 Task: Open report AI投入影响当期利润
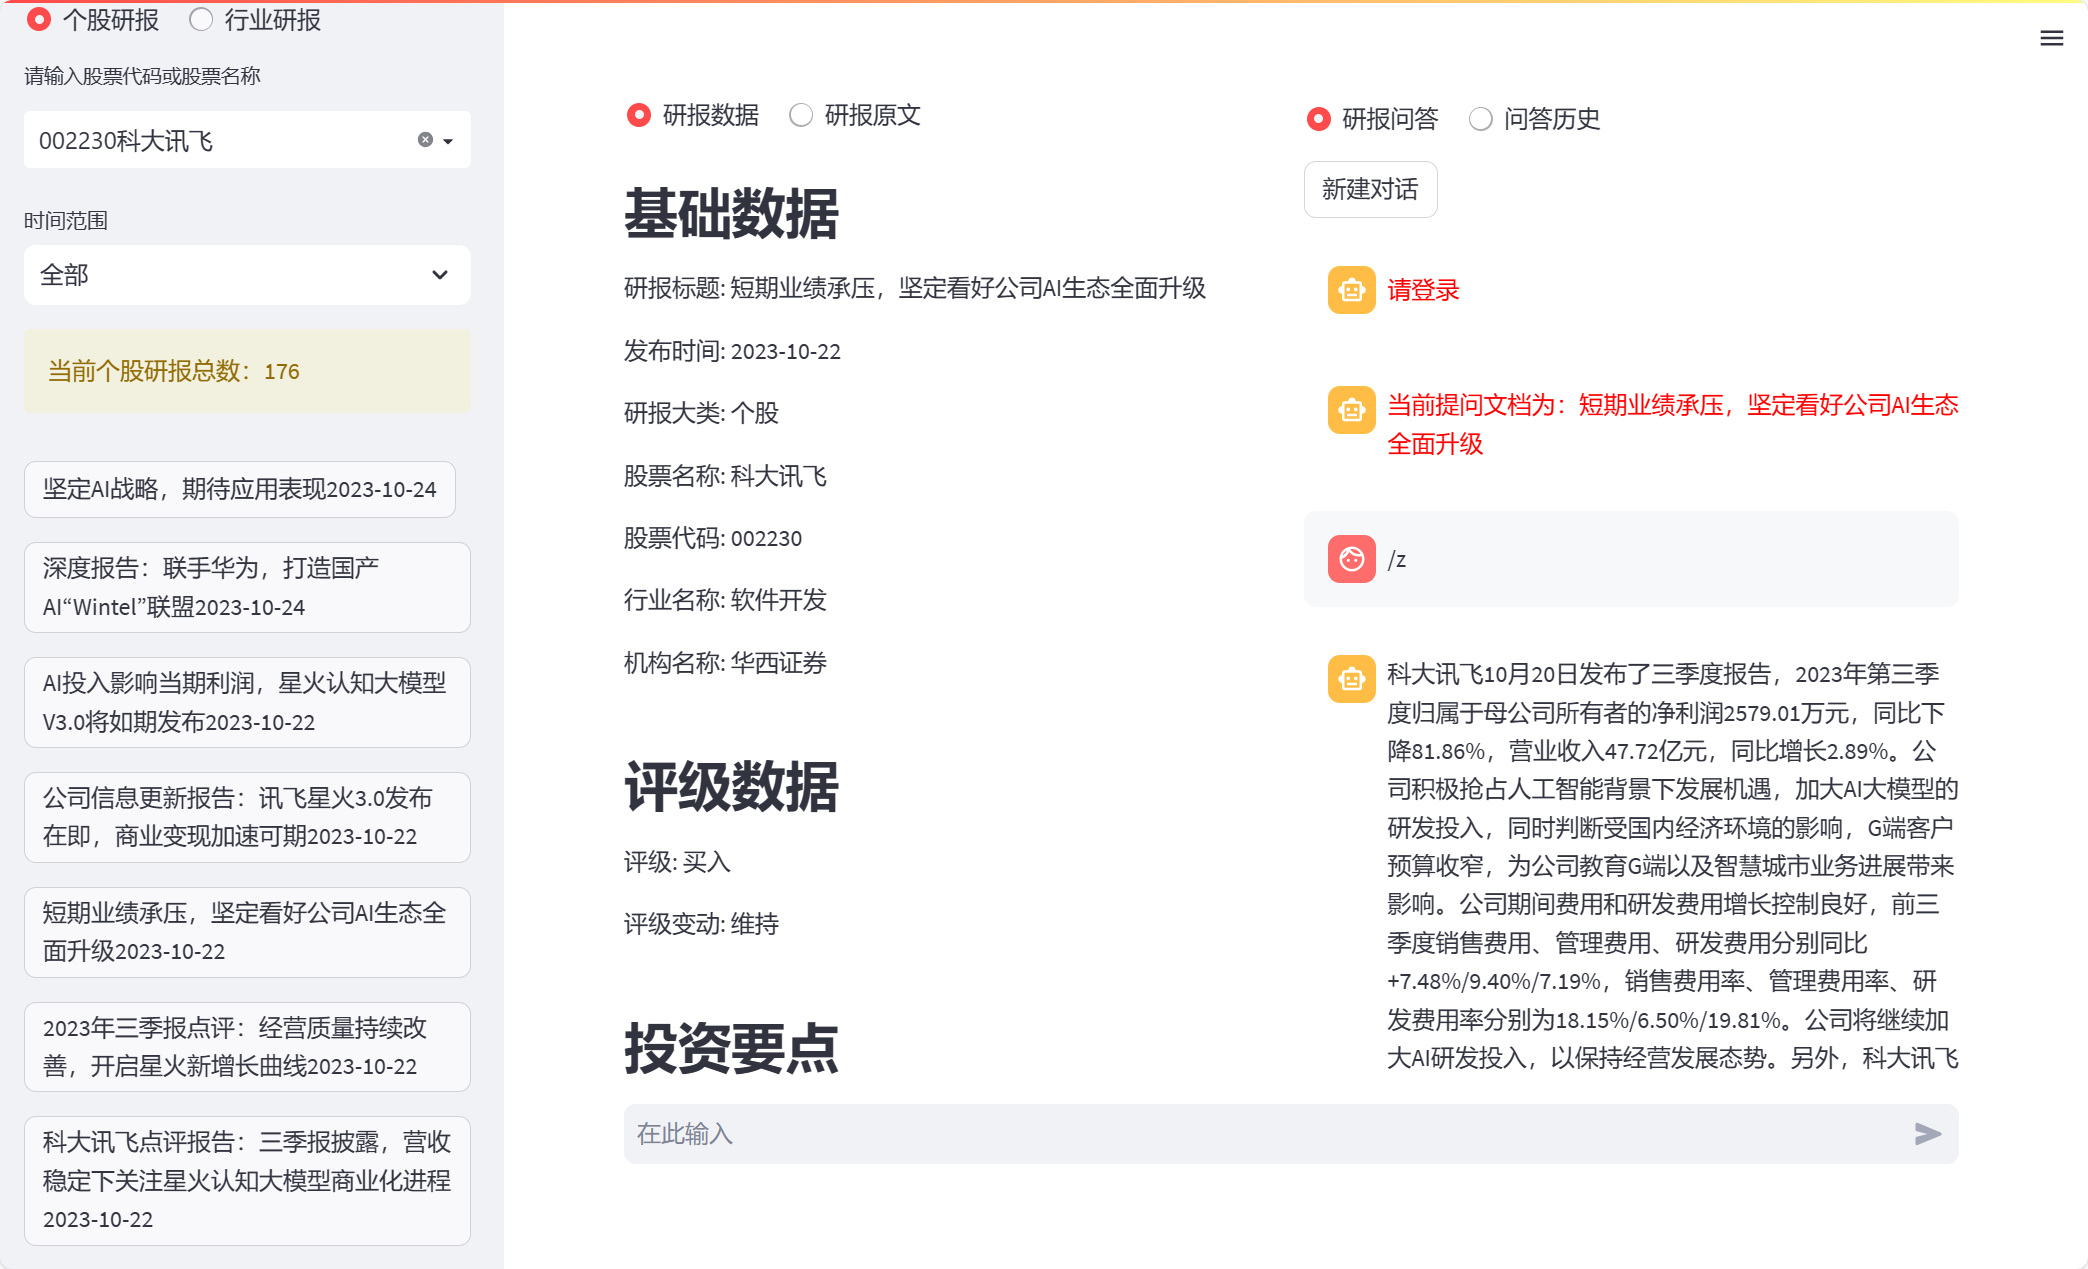click(247, 702)
